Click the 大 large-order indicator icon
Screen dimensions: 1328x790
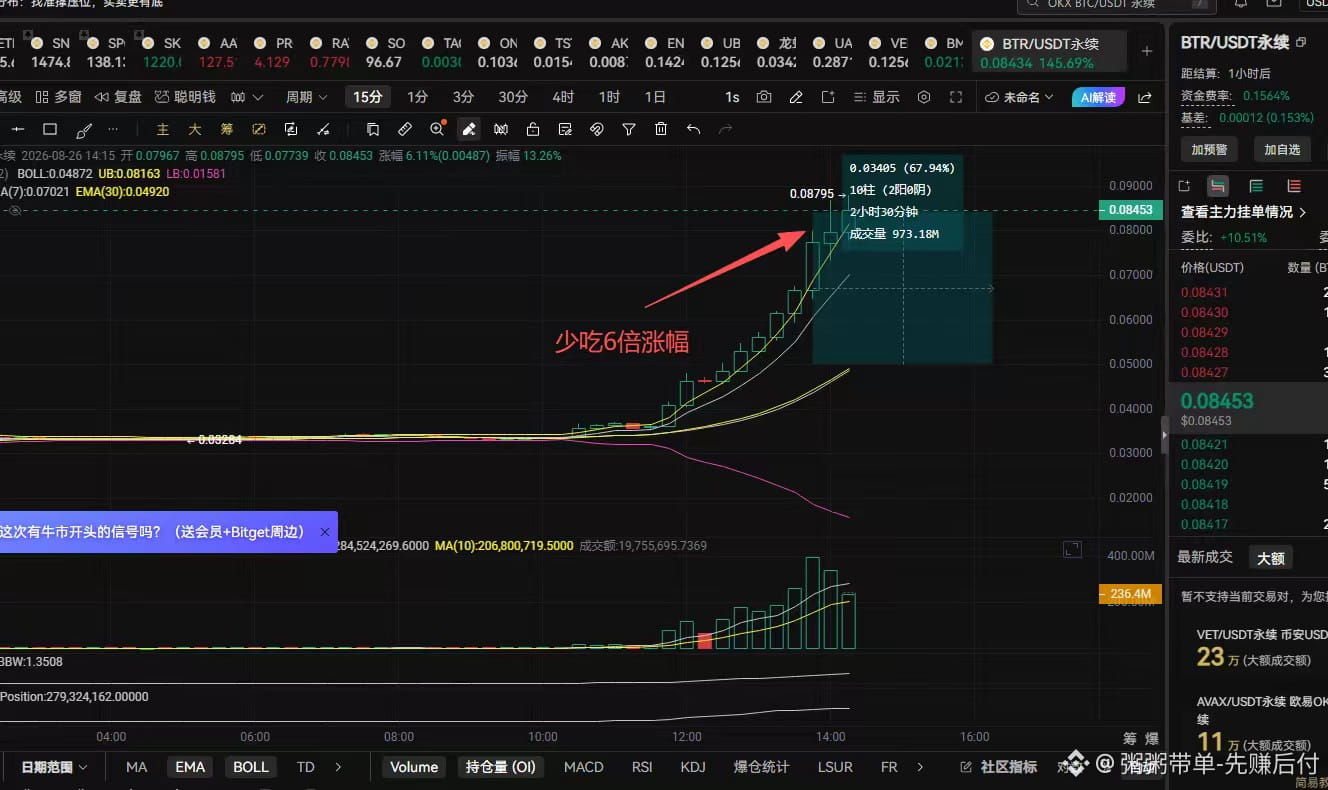coord(195,129)
